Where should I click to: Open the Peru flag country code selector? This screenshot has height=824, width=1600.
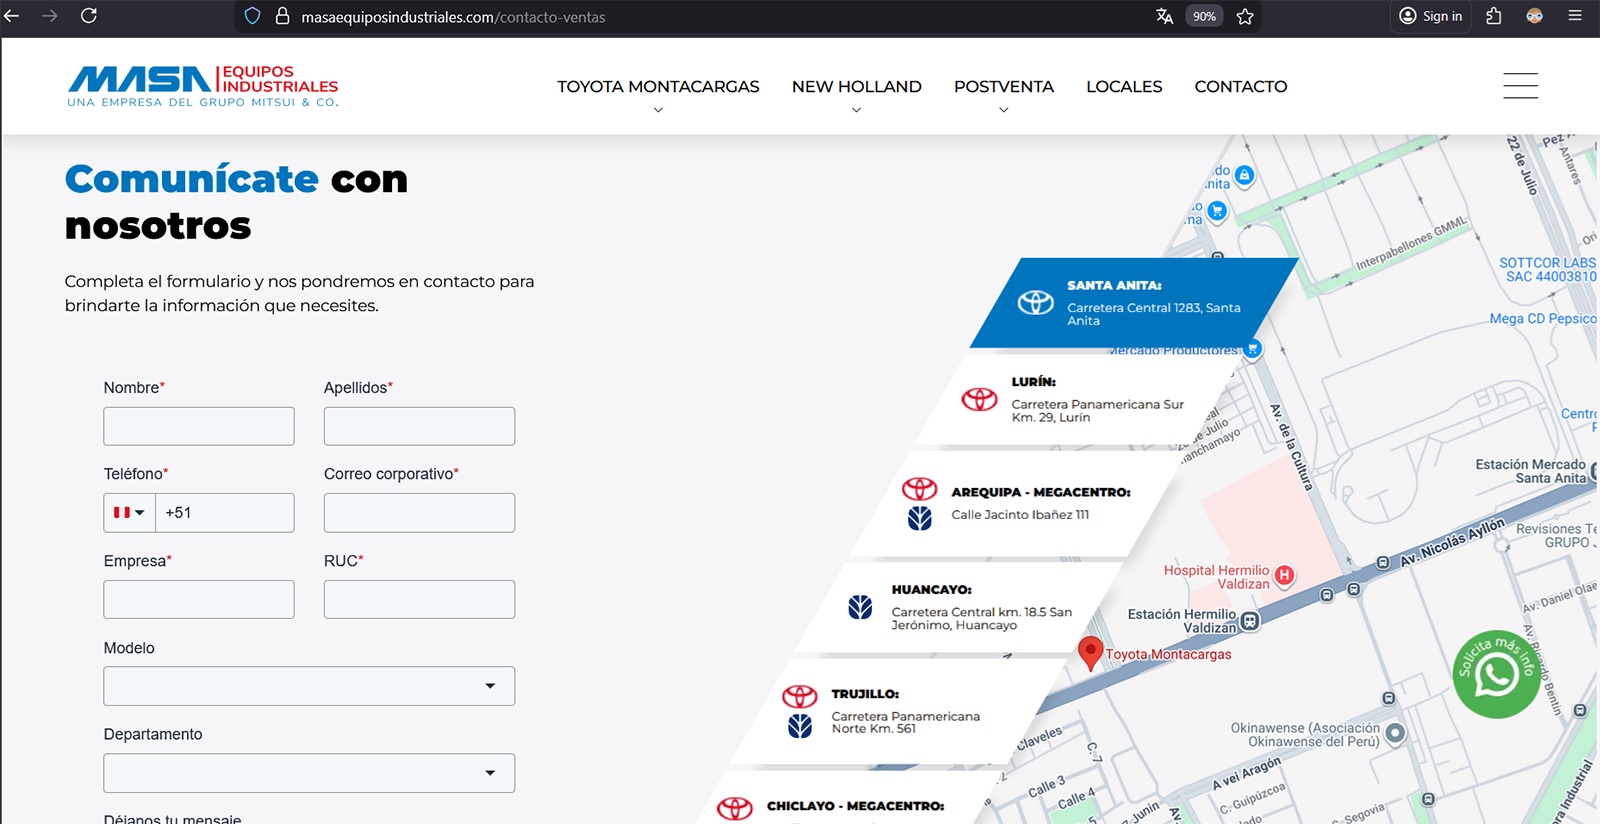(x=129, y=513)
